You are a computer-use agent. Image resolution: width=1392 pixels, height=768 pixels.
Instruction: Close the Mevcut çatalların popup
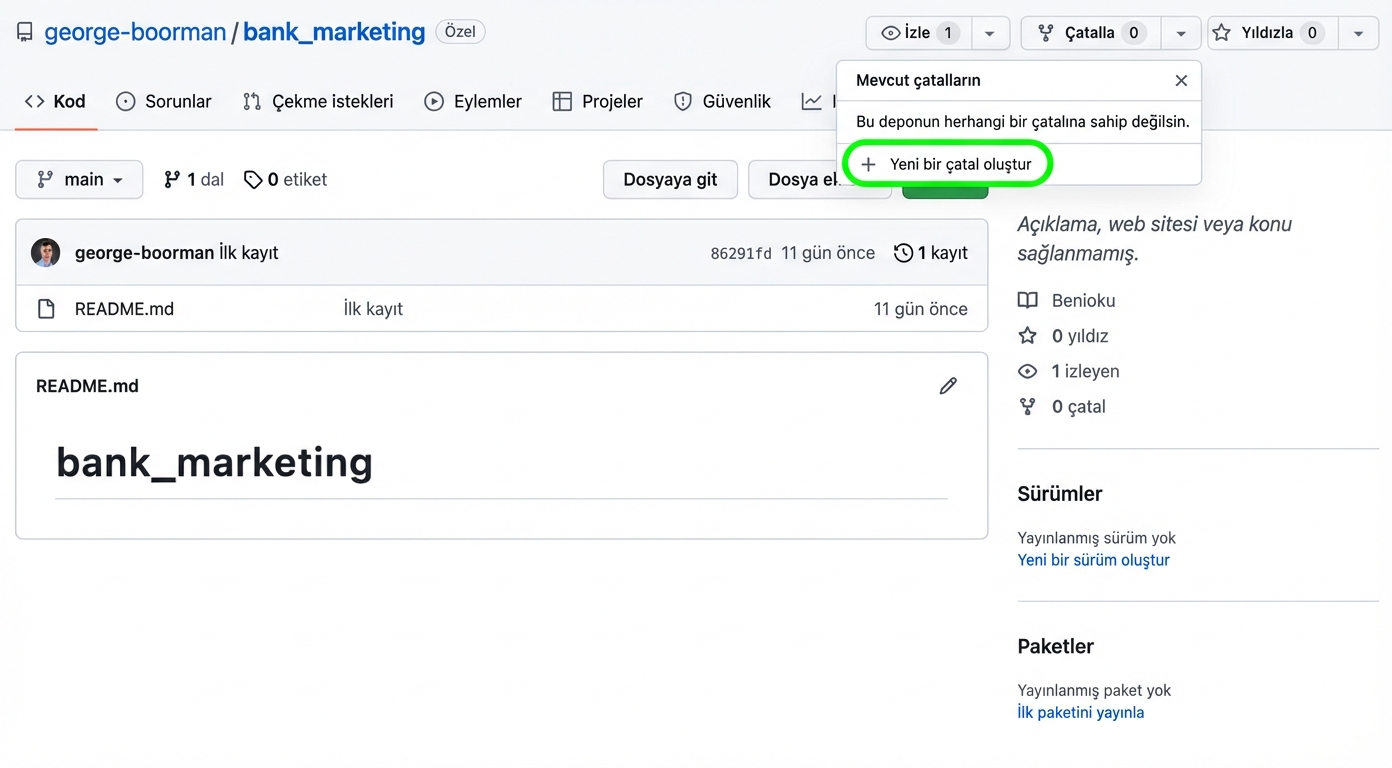[1181, 80]
